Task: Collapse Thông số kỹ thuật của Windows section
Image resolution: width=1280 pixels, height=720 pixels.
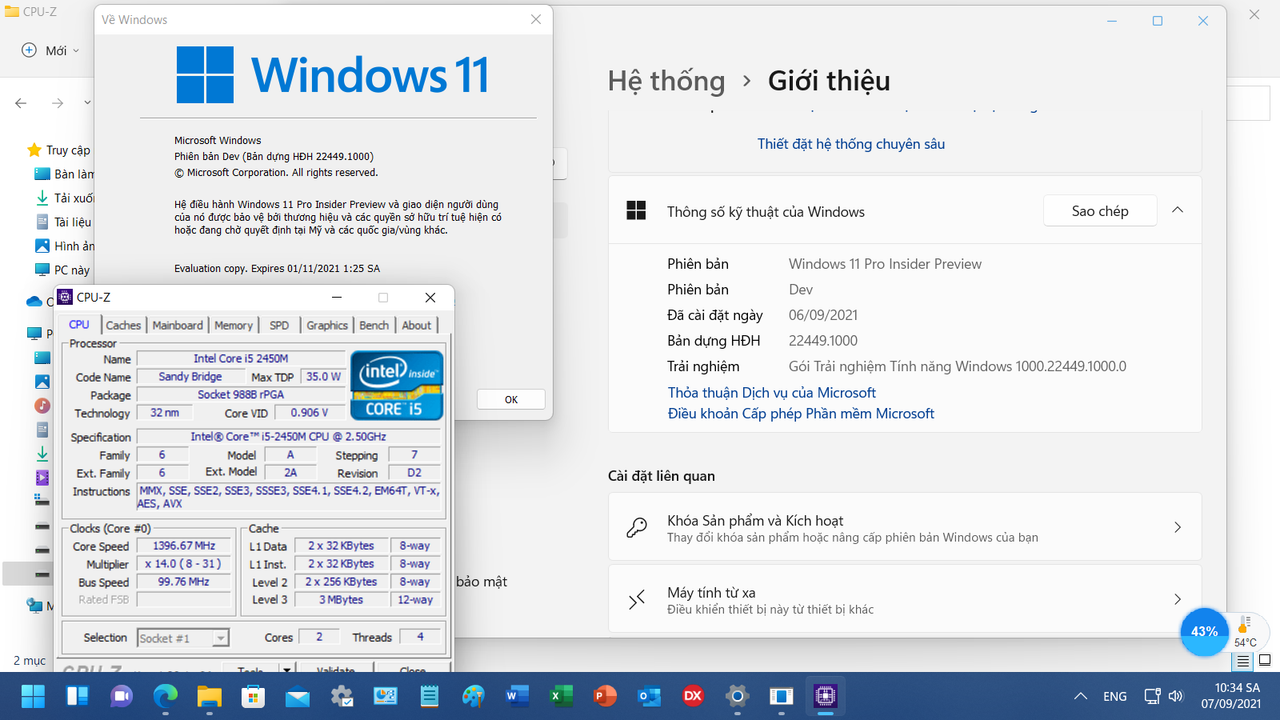Action: [x=1177, y=210]
